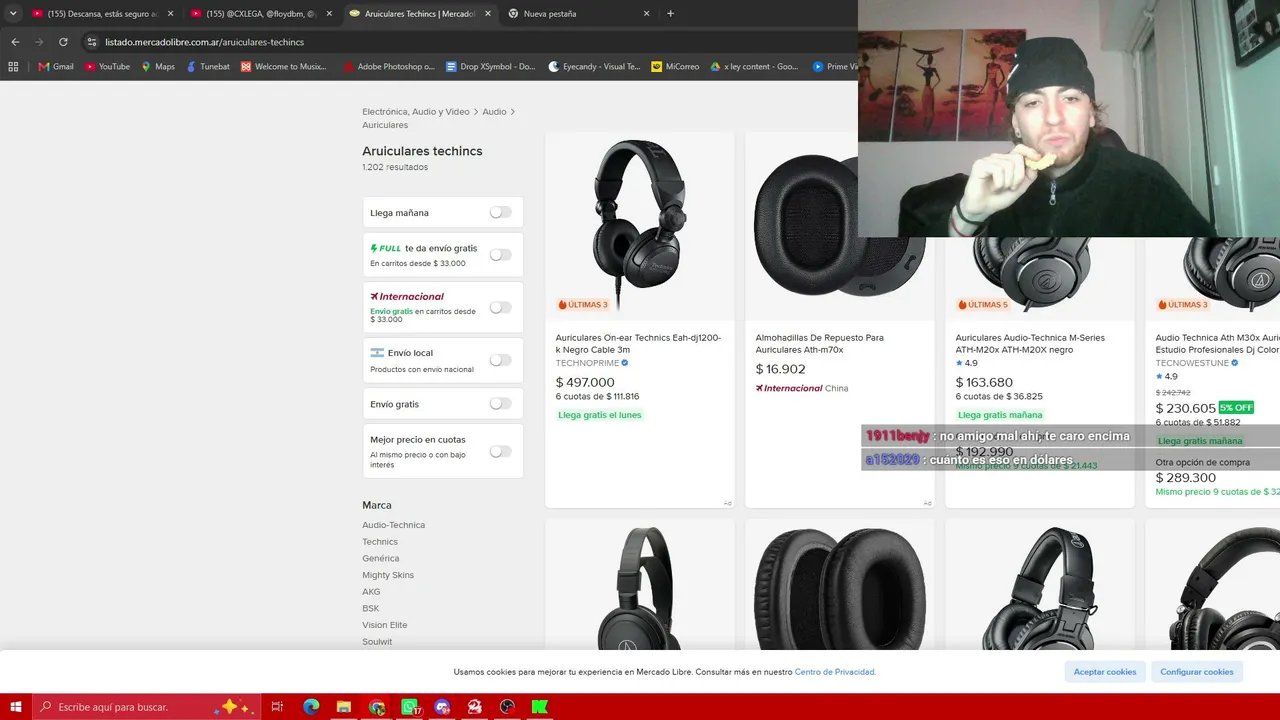Filter by Mighty Skins brand
This screenshot has height=720, width=1280.
point(388,575)
